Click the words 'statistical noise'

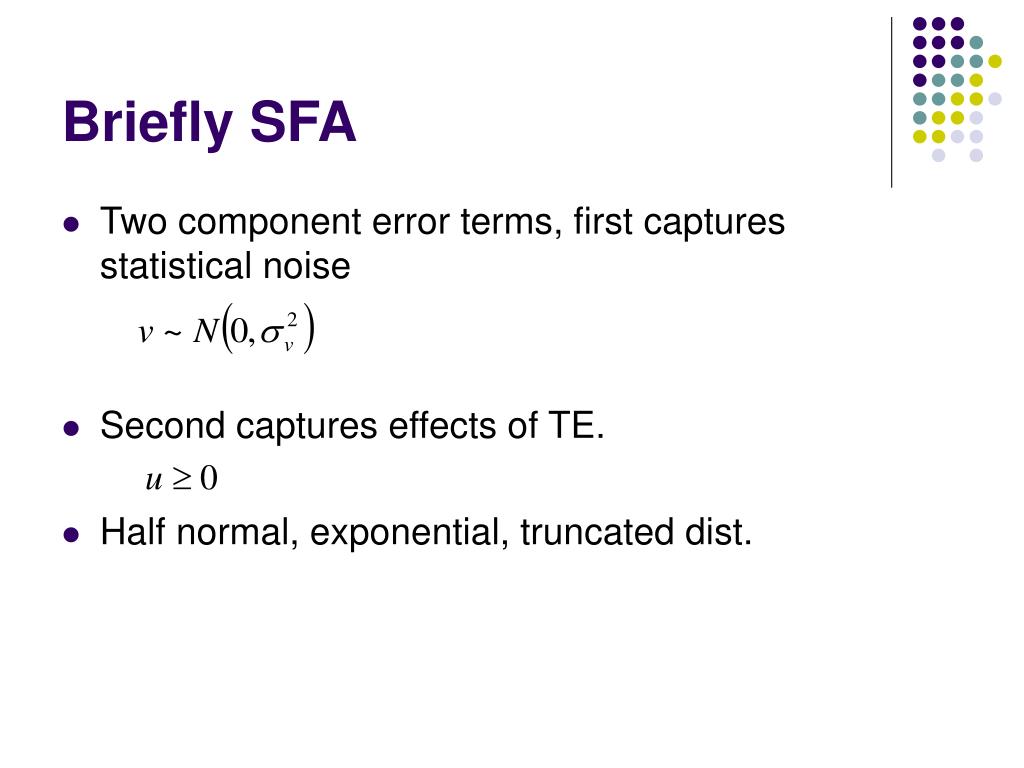[225, 266]
